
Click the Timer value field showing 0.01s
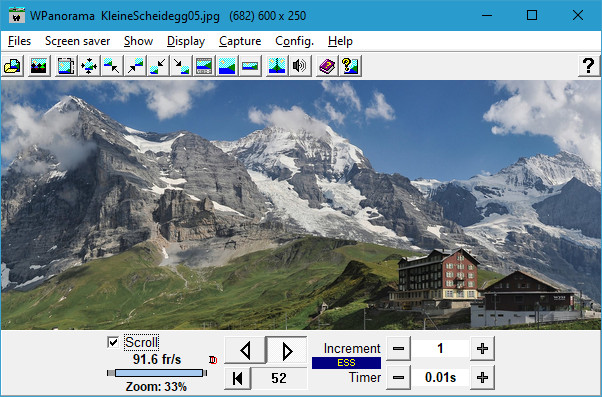coord(440,377)
